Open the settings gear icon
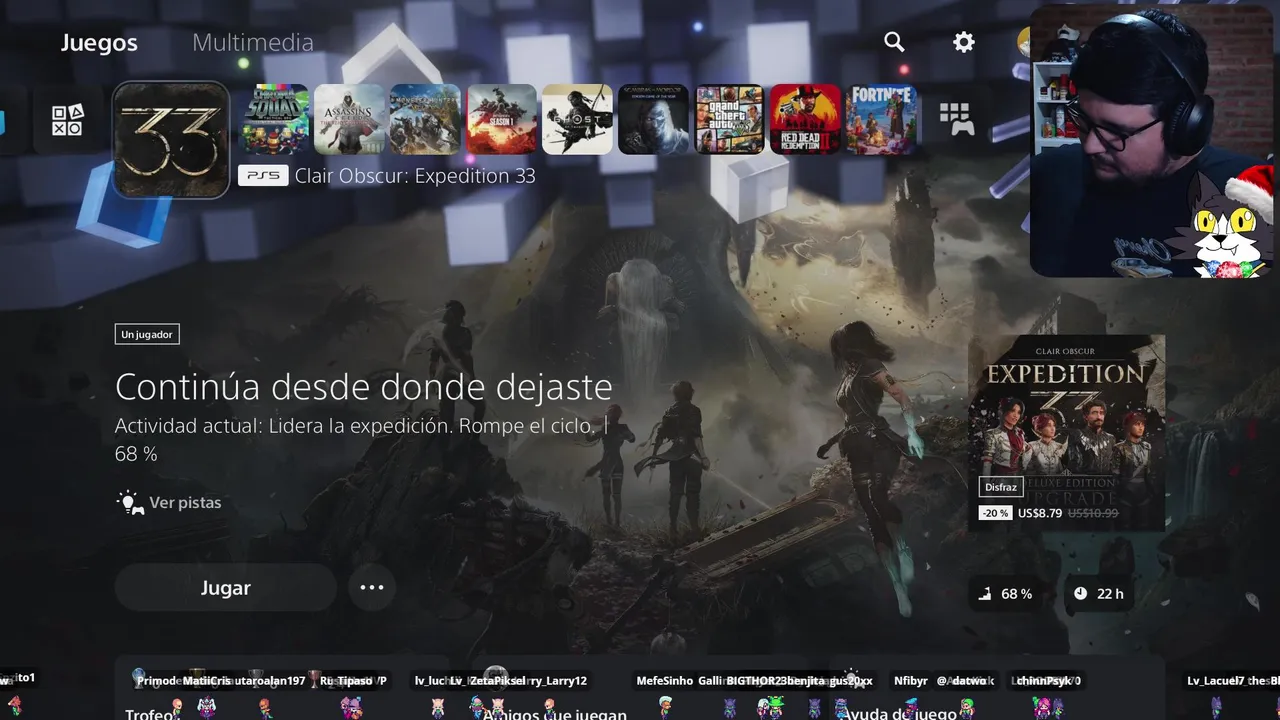Viewport: 1280px width, 720px height. pos(963,42)
